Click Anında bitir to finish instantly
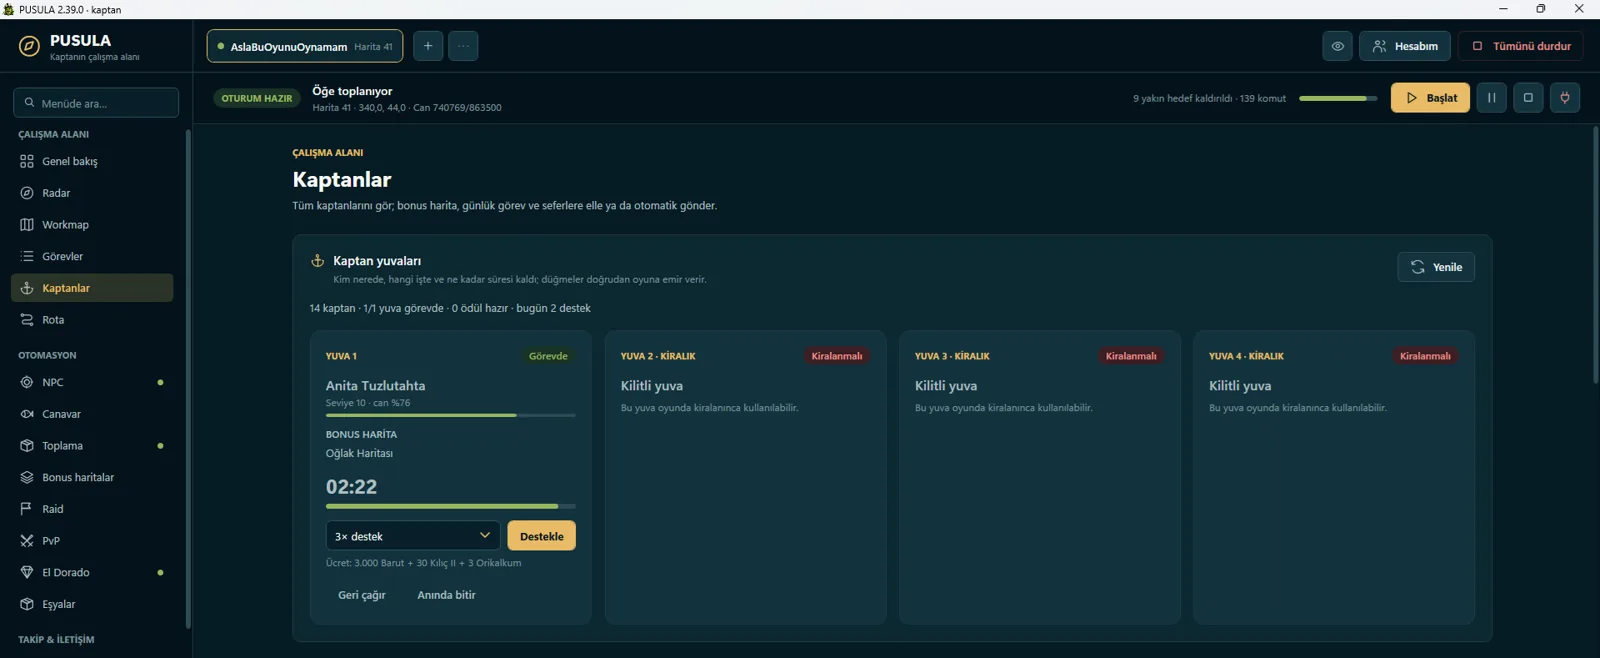Image resolution: width=1600 pixels, height=658 pixels. (x=446, y=595)
